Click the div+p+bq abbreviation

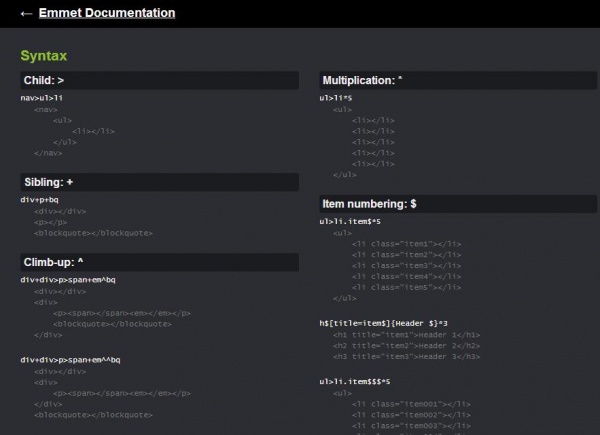point(39,200)
